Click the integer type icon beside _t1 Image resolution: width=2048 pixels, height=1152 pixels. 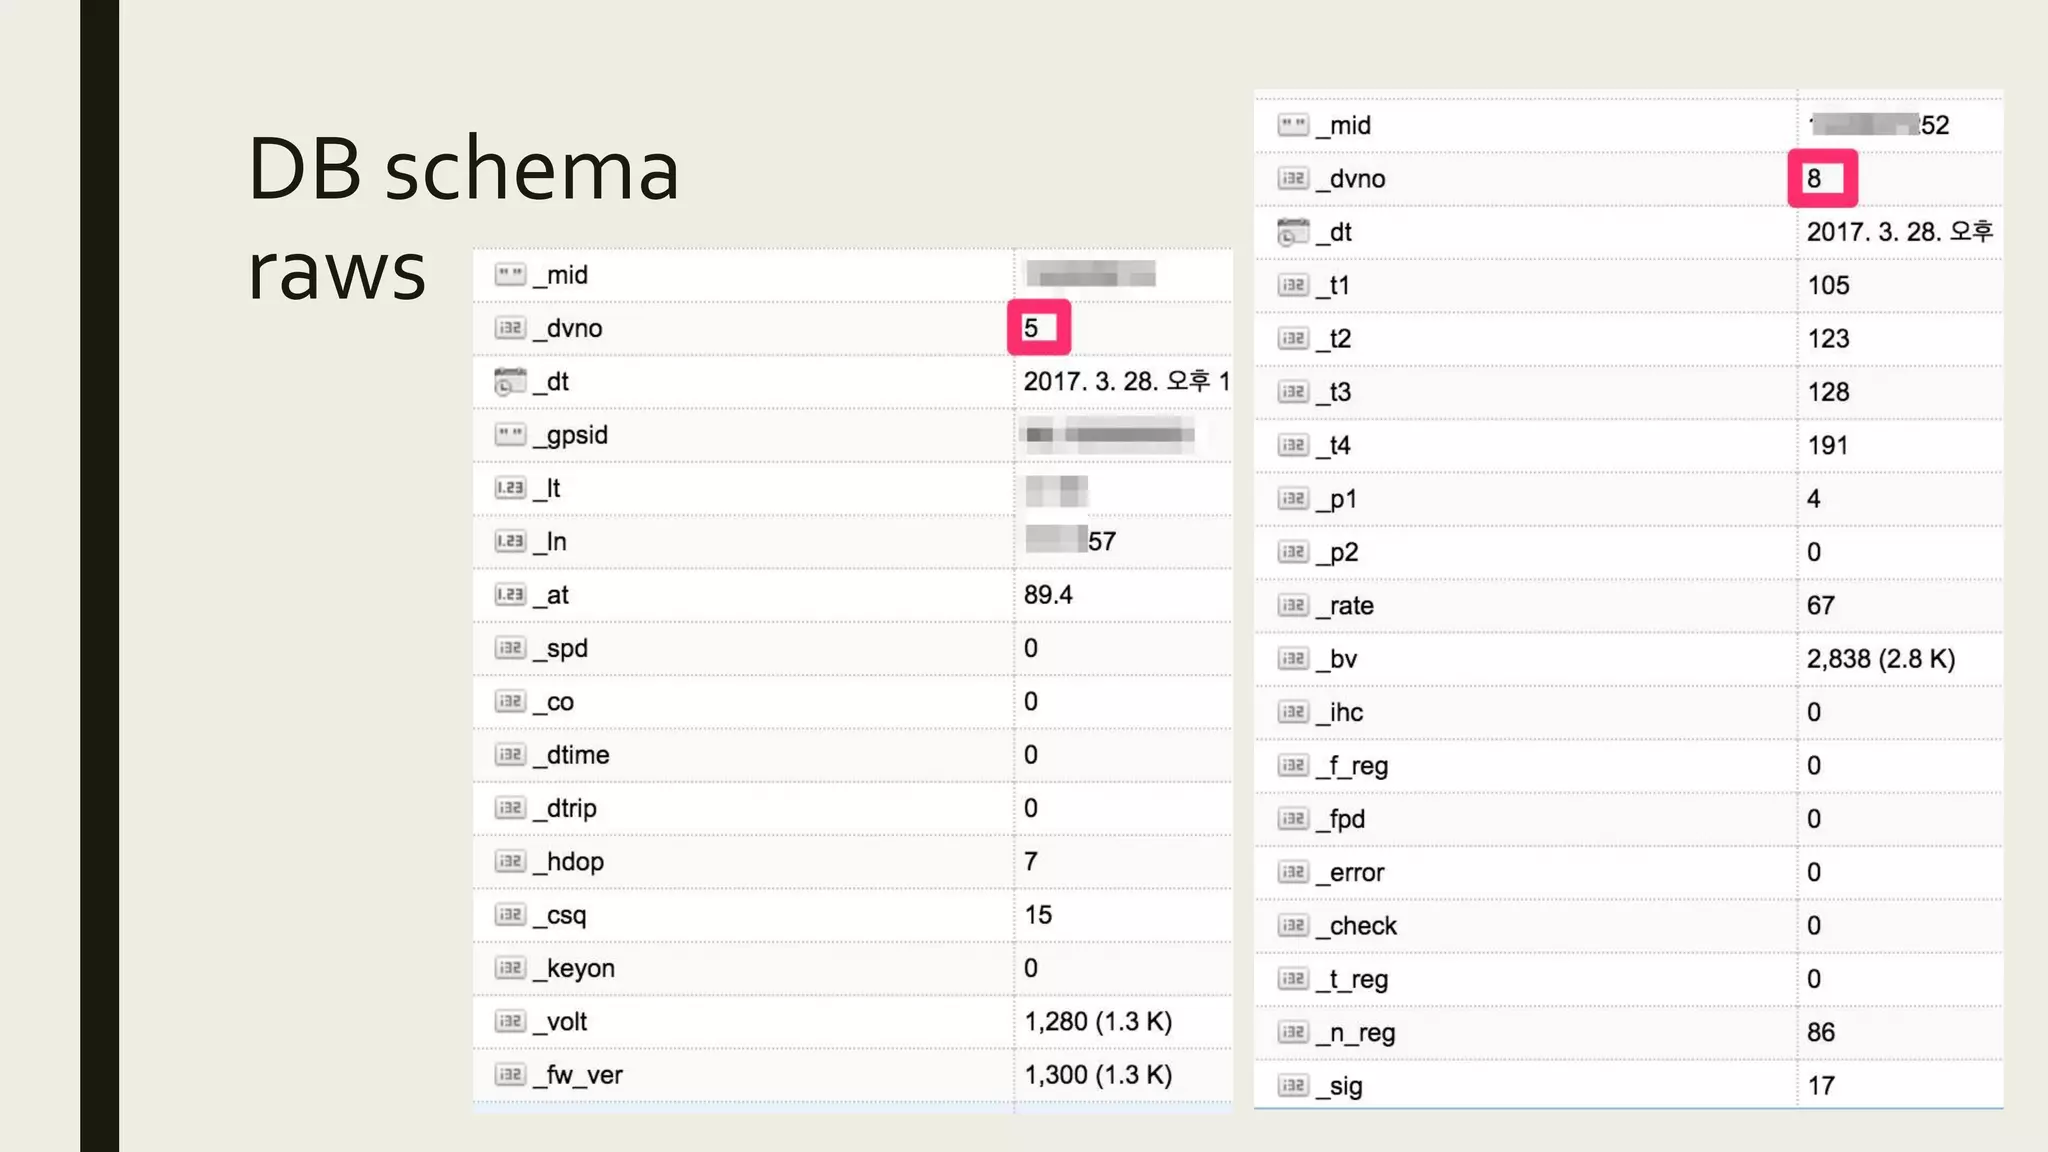point(1293,285)
